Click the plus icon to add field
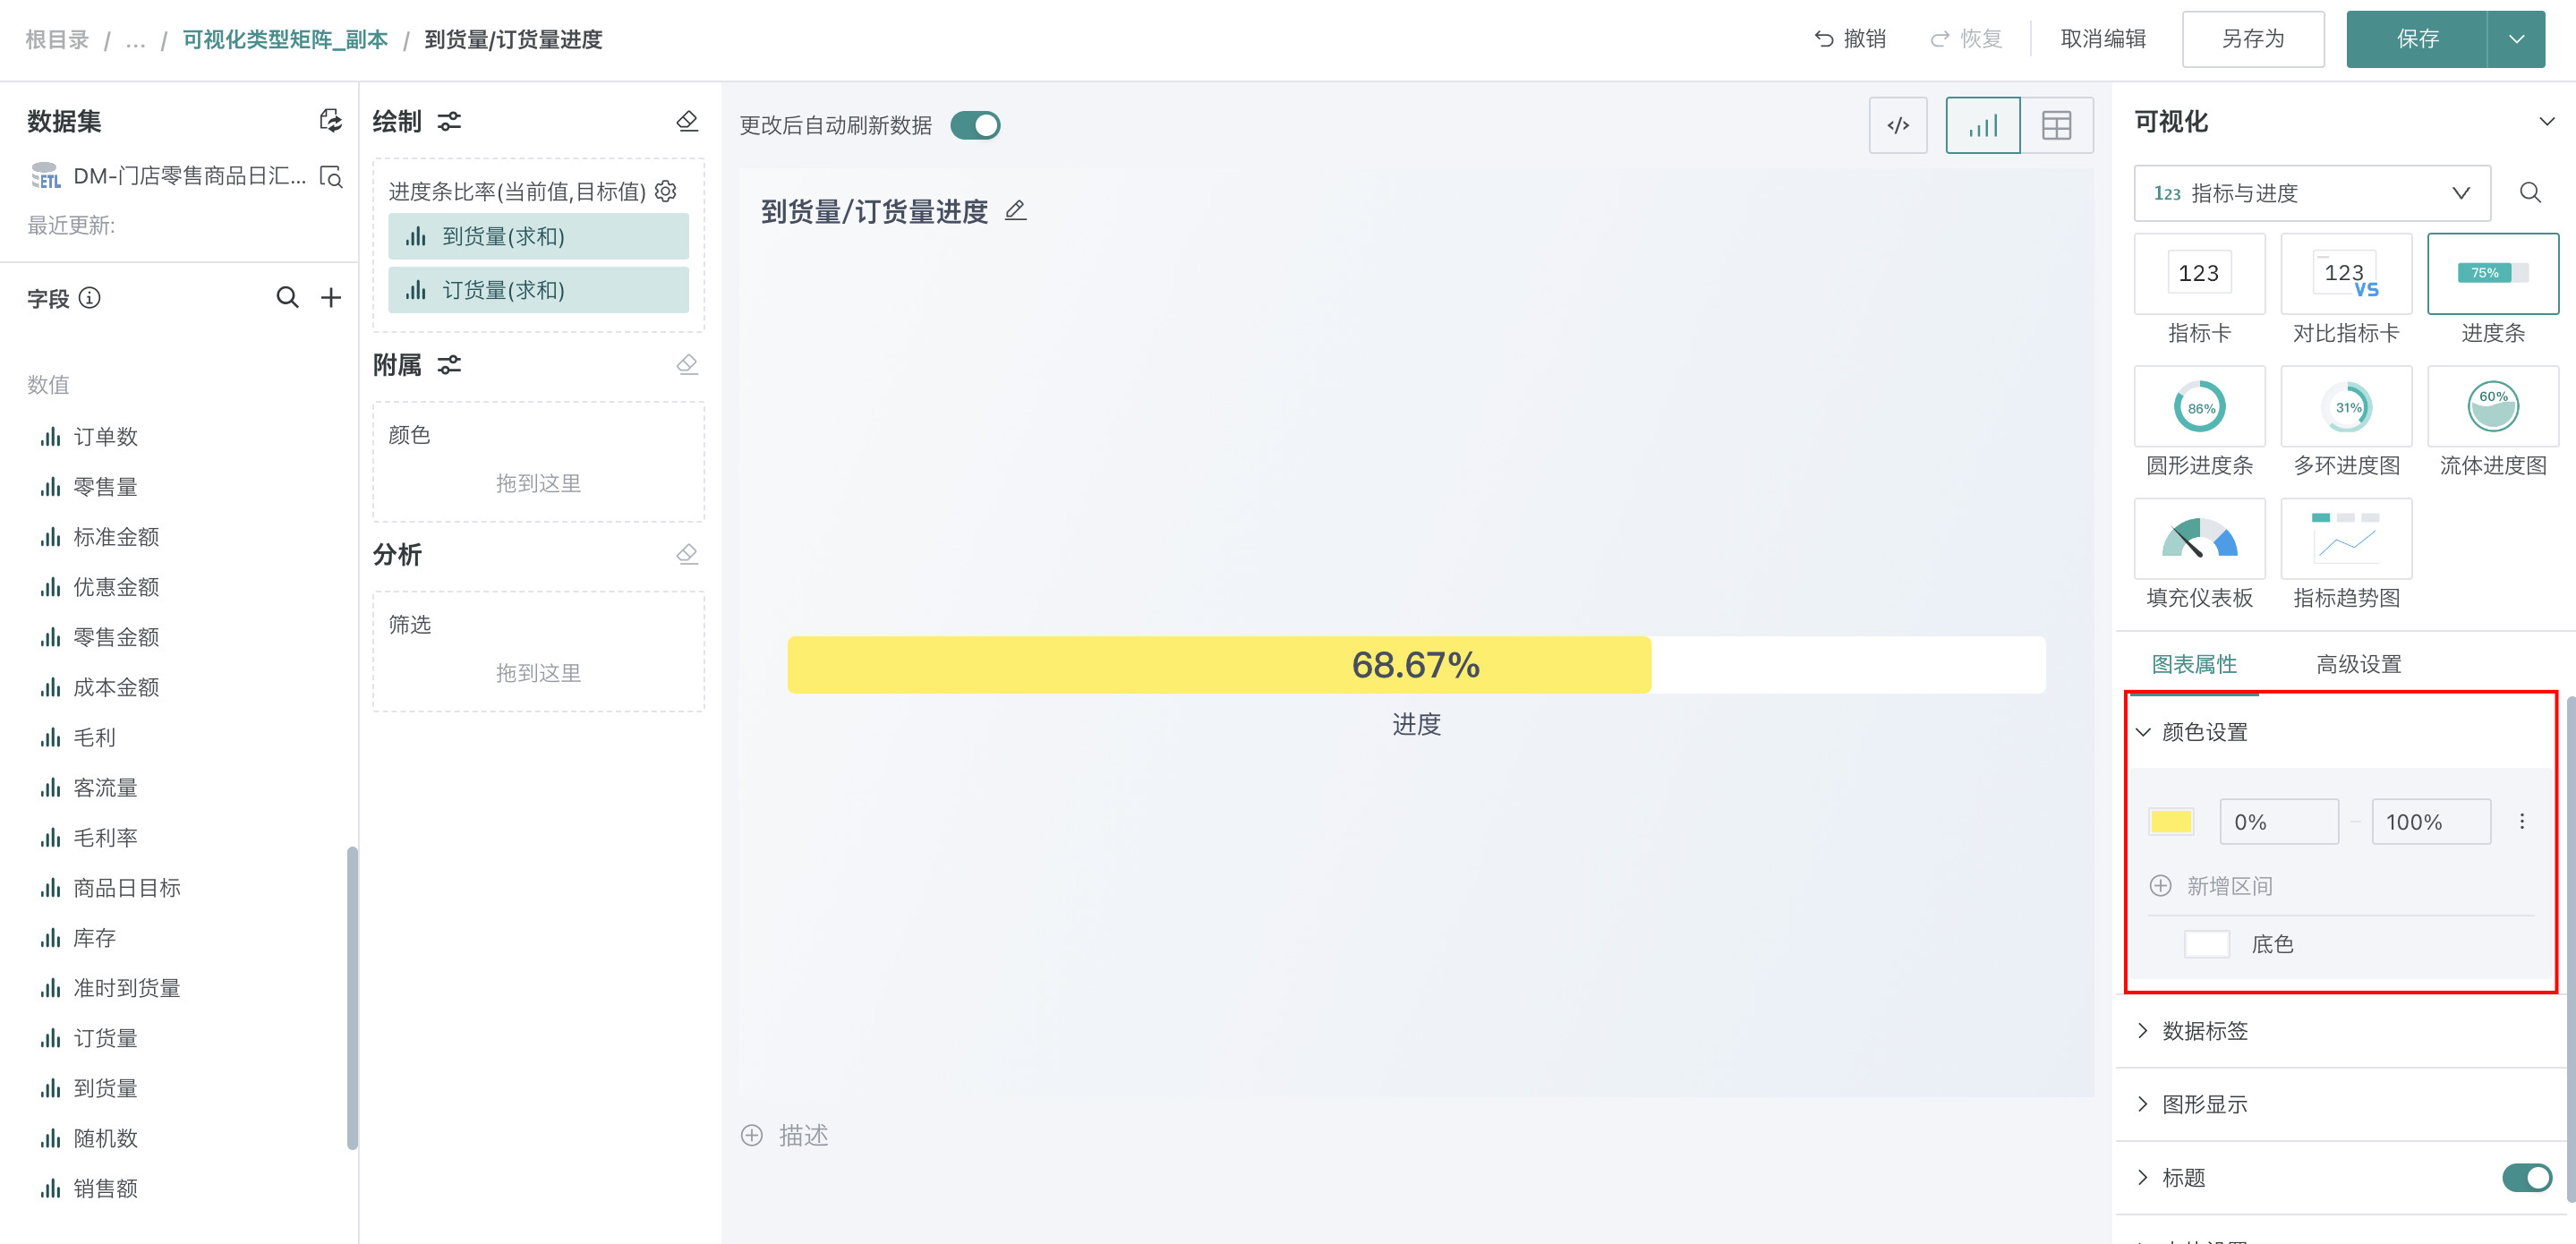The height and width of the screenshot is (1244, 2576). [x=331, y=297]
